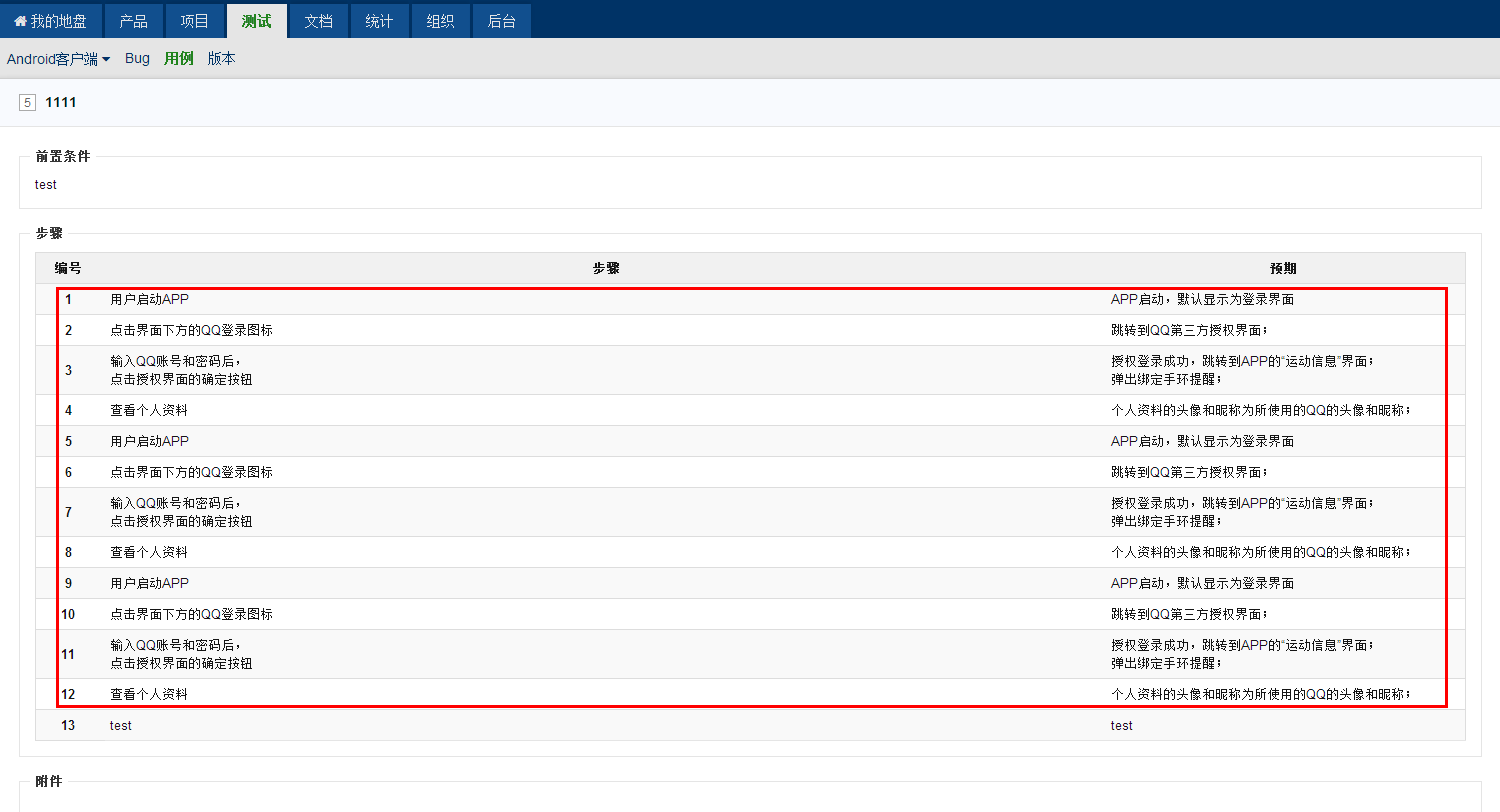This screenshot has width=1500, height=812.
Task: Click step number 9 in the 编号 column
Action: (x=68, y=583)
